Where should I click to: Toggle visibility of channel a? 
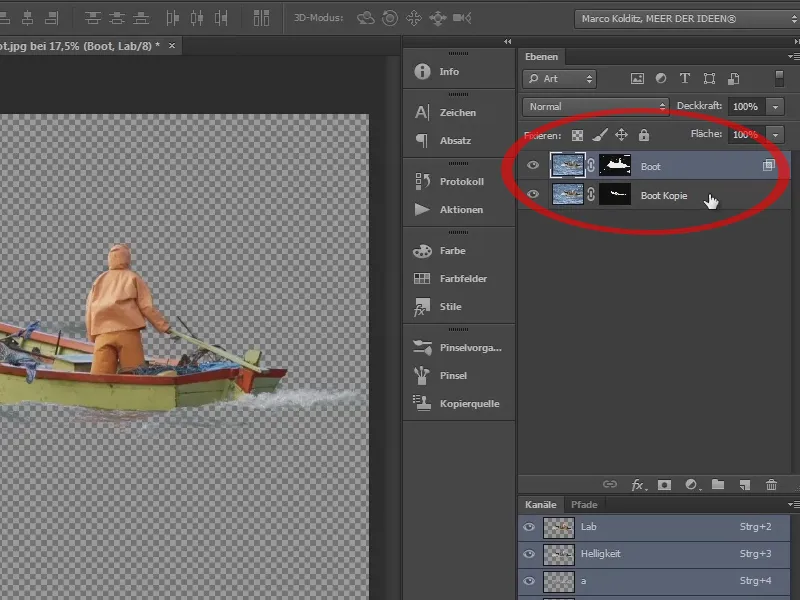(529, 581)
